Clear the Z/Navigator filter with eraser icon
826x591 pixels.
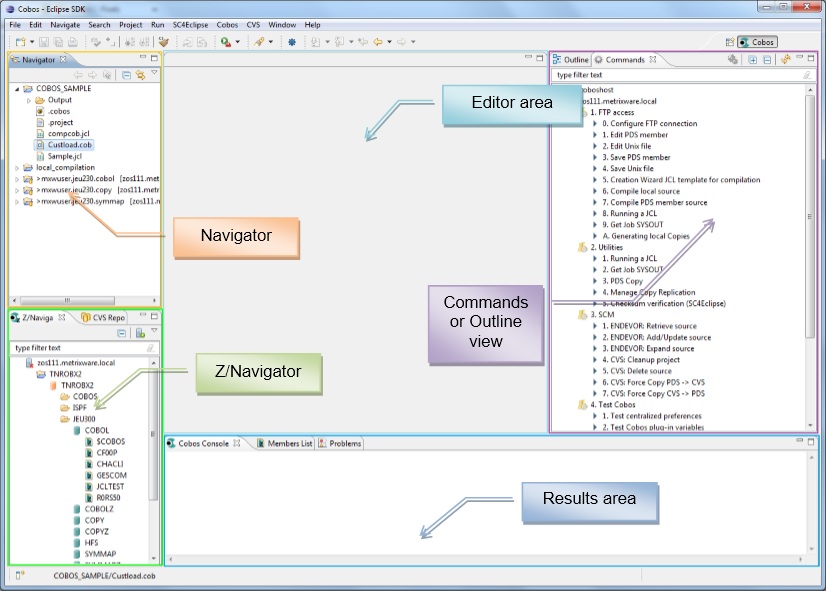pos(150,348)
